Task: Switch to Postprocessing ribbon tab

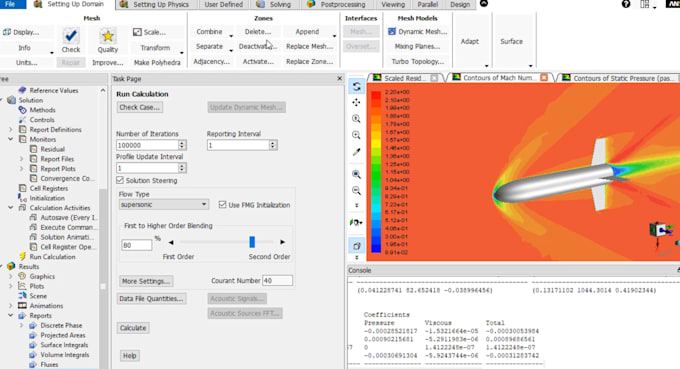Action: [337, 4]
